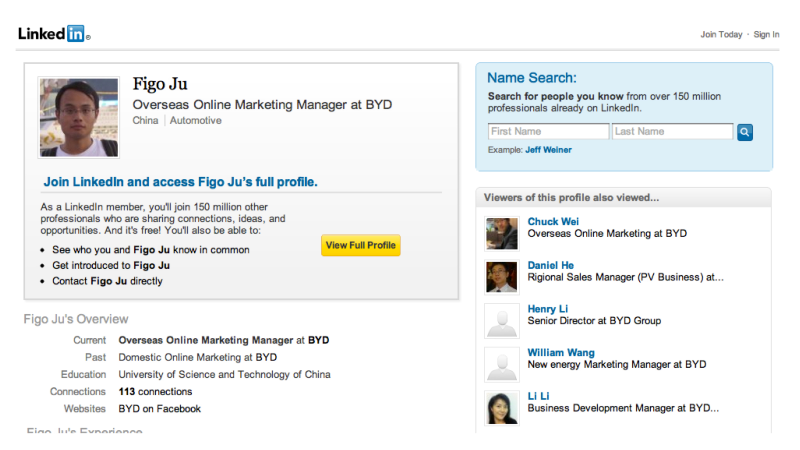800x450 pixels.
Task: Click New energy Marketing Manager at BYD text
Action: [x=617, y=364]
